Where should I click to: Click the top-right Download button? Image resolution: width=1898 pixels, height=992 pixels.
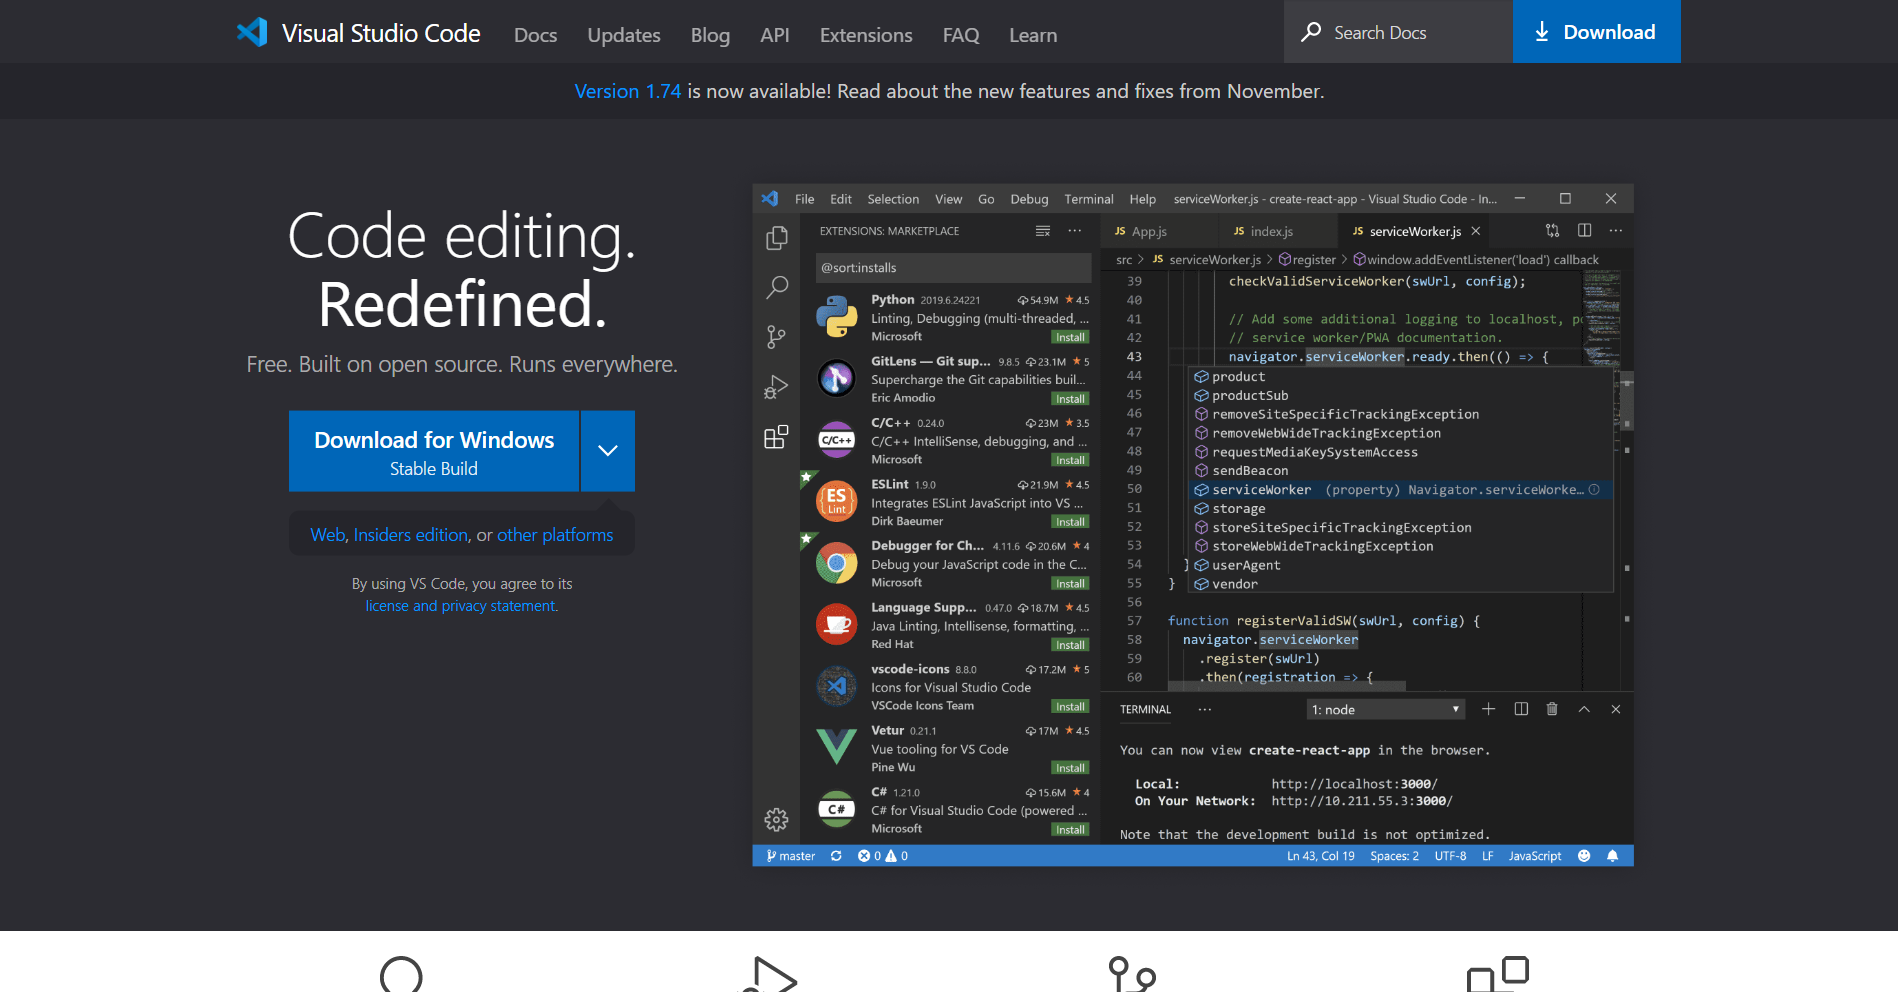(x=1596, y=32)
